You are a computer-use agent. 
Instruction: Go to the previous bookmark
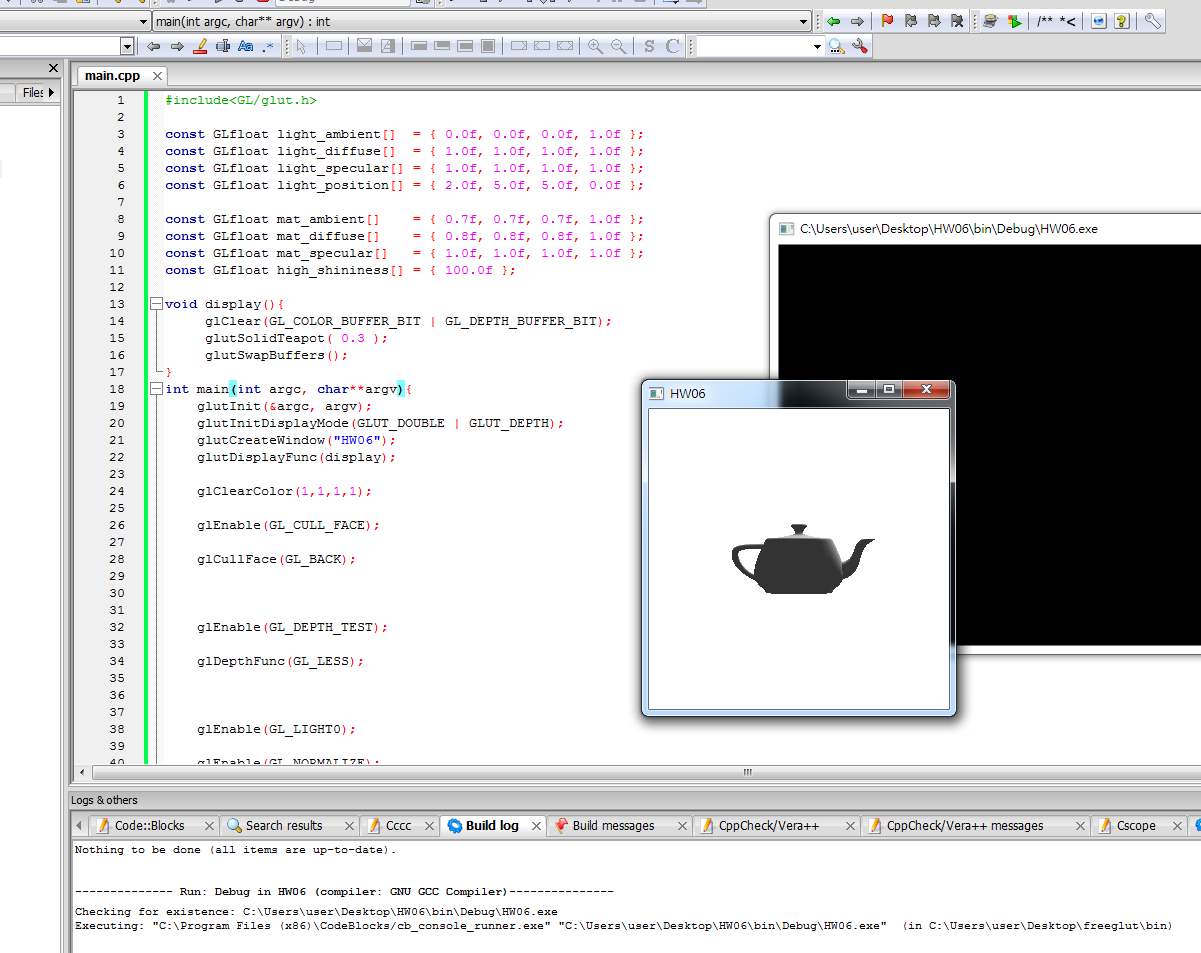click(x=910, y=21)
